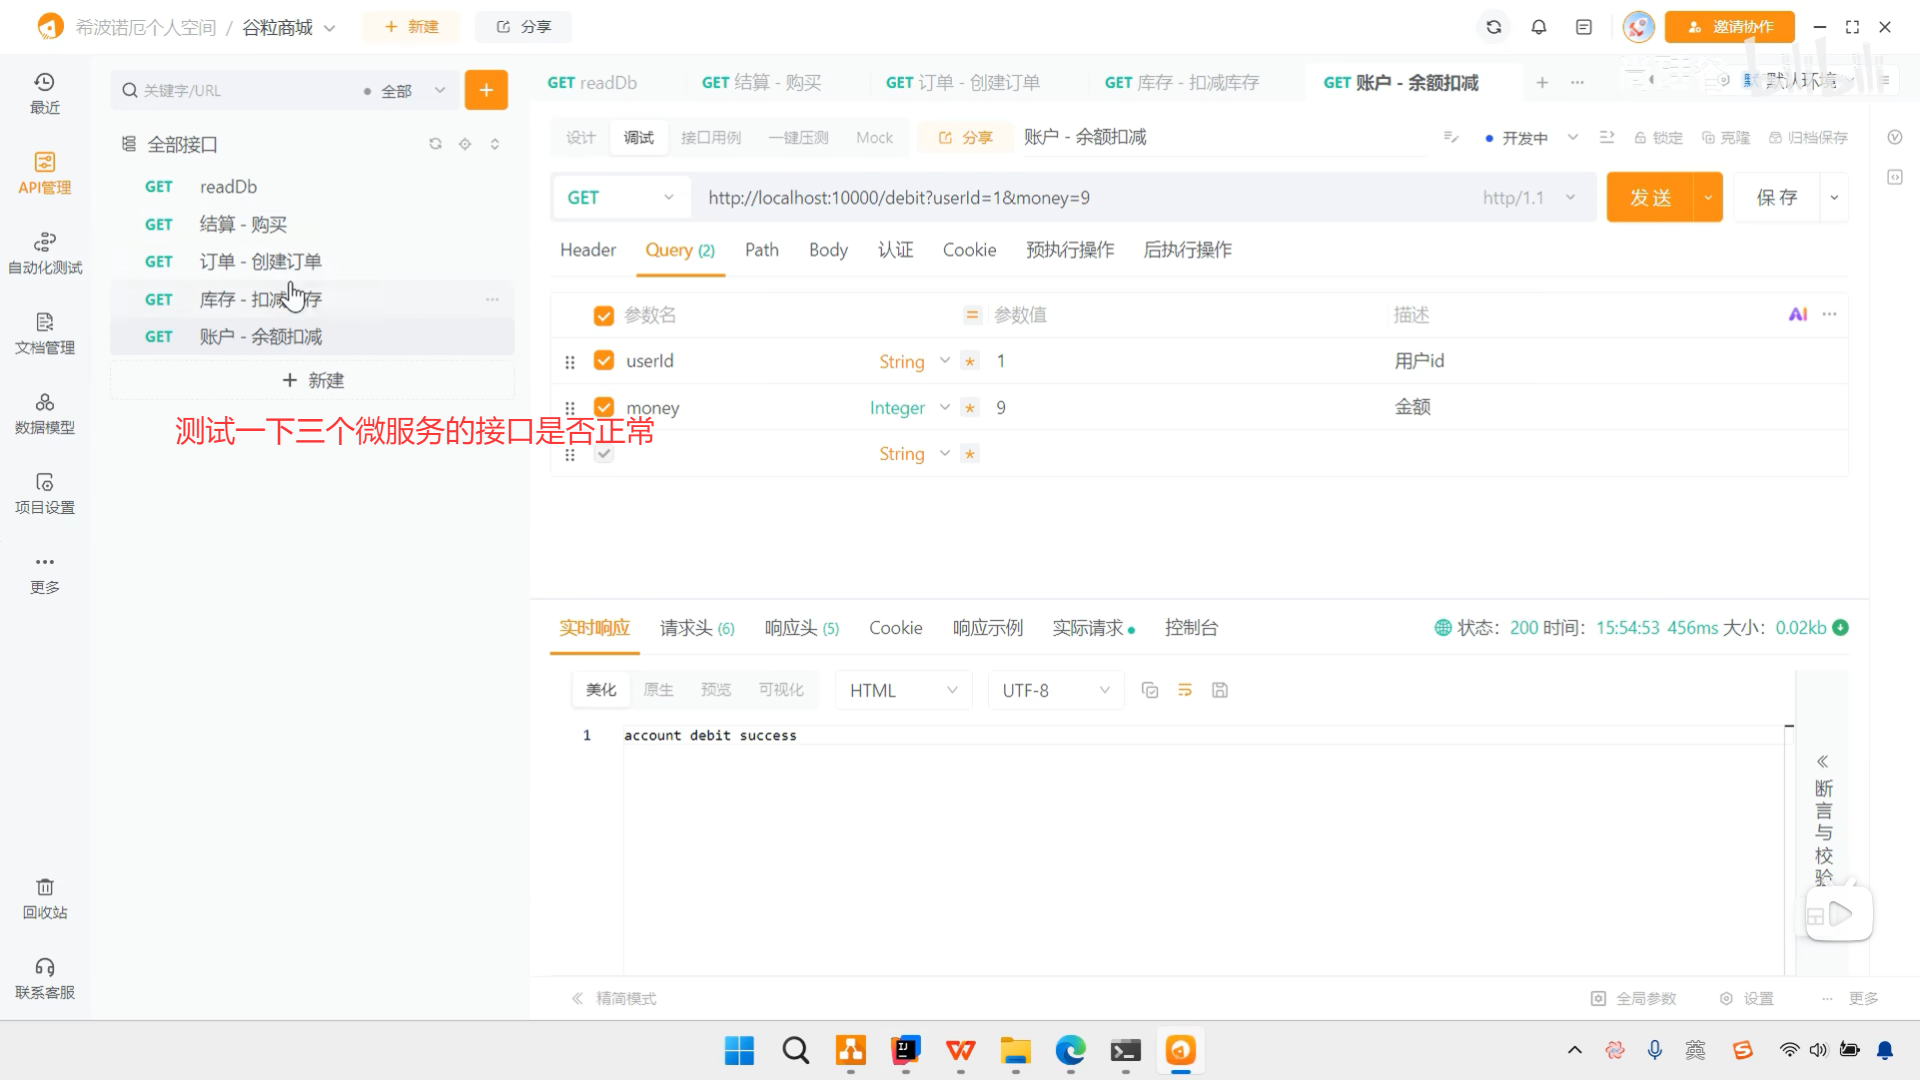1920x1080 pixels.
Task: Click the 发送 send button
Action: (x=1650, y=198)
